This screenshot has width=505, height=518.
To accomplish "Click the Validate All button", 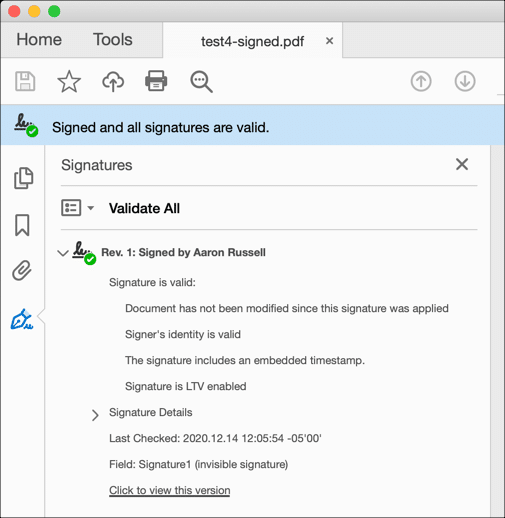I will (144, 208).
